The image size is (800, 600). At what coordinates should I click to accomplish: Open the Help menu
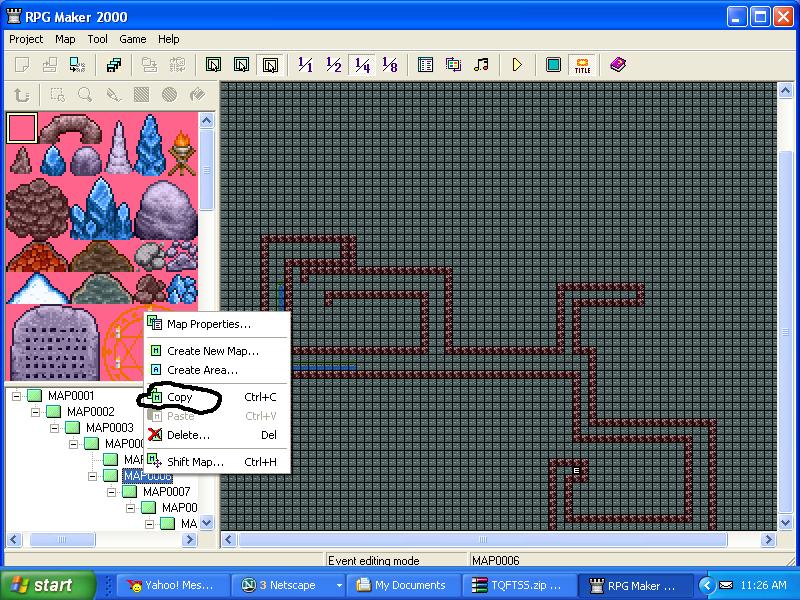(x=168, y=39)
